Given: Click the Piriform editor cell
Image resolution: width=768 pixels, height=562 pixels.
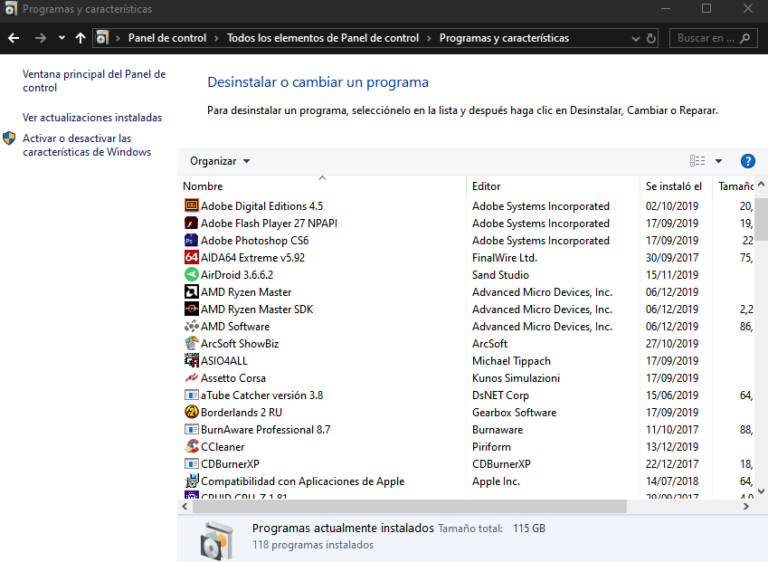Looking at the screenshot, I should coord(491,446).
